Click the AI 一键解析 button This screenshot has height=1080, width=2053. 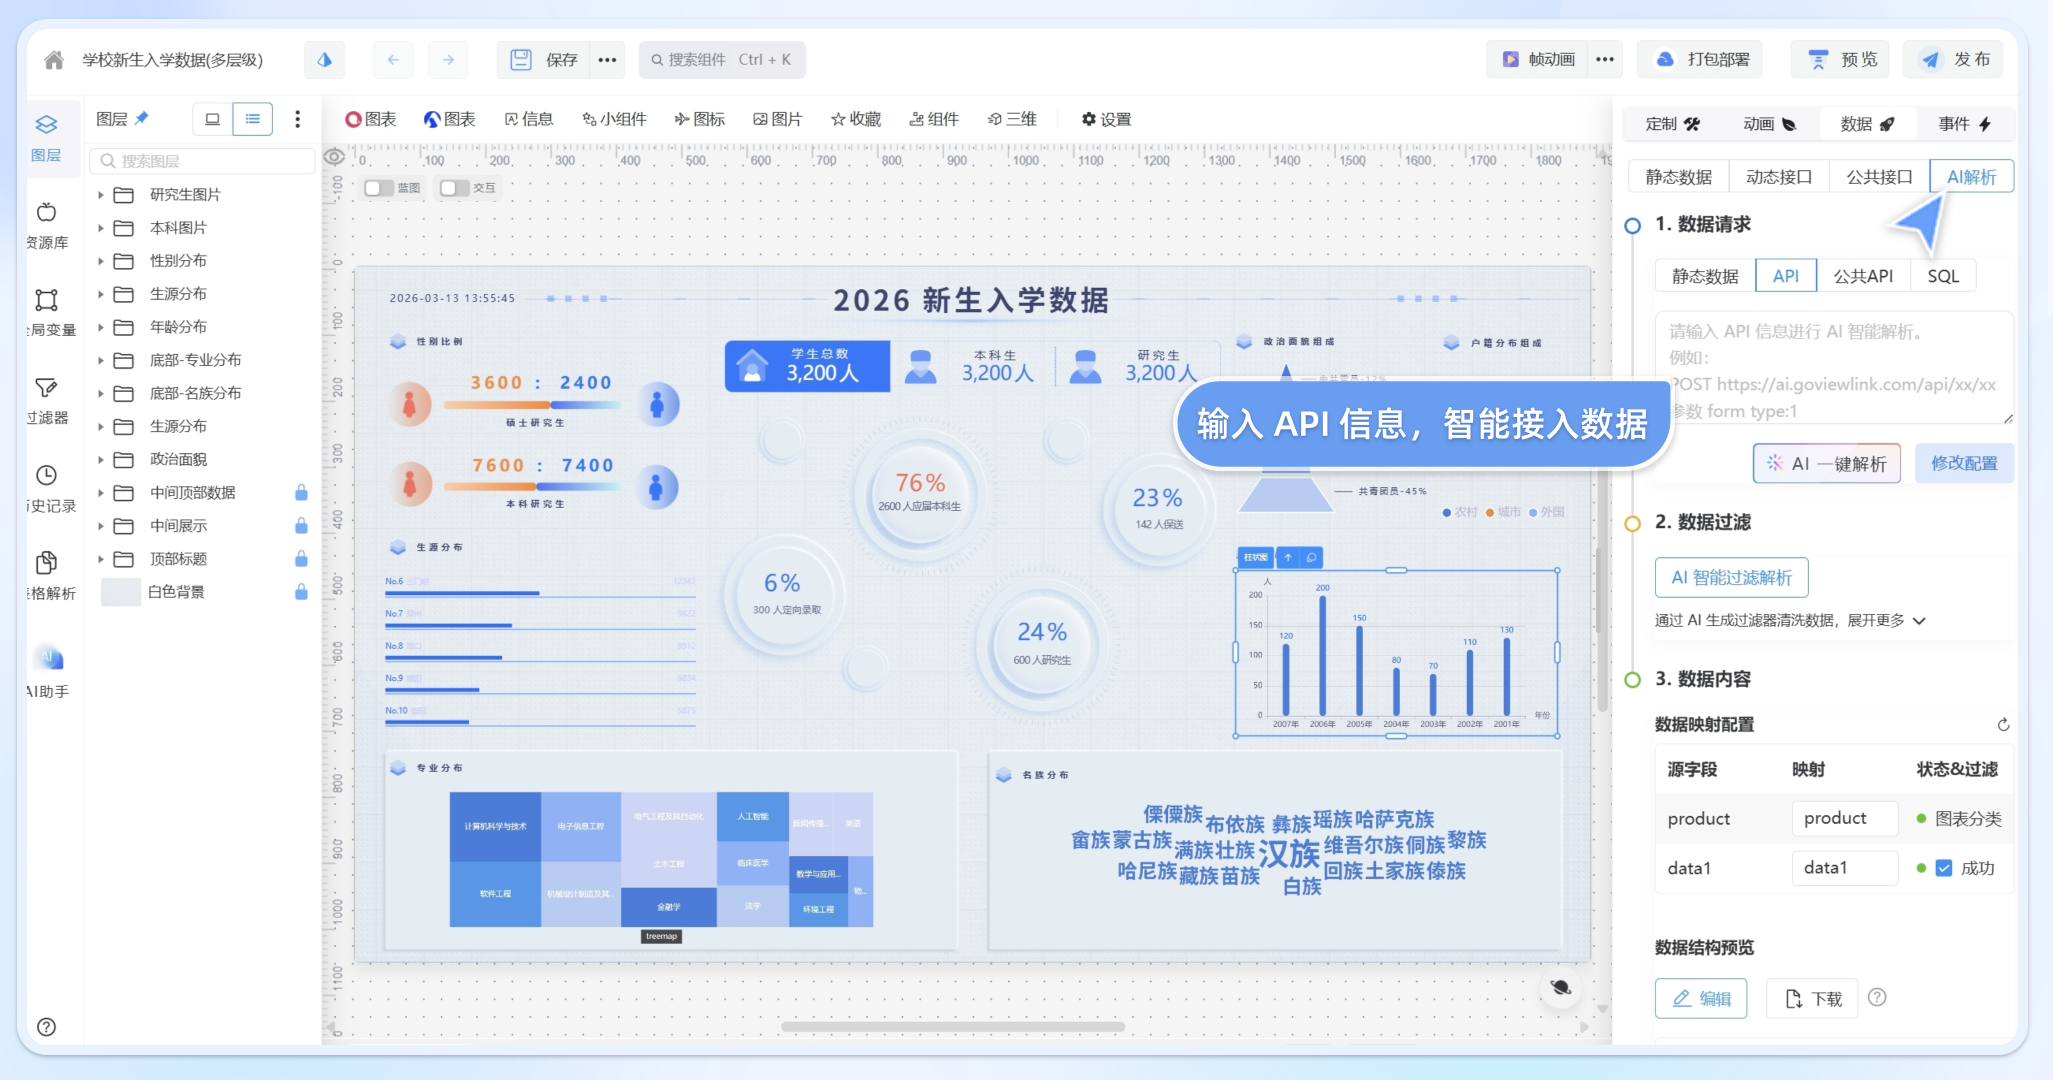pyautogui.click(x=1827, y=463)
